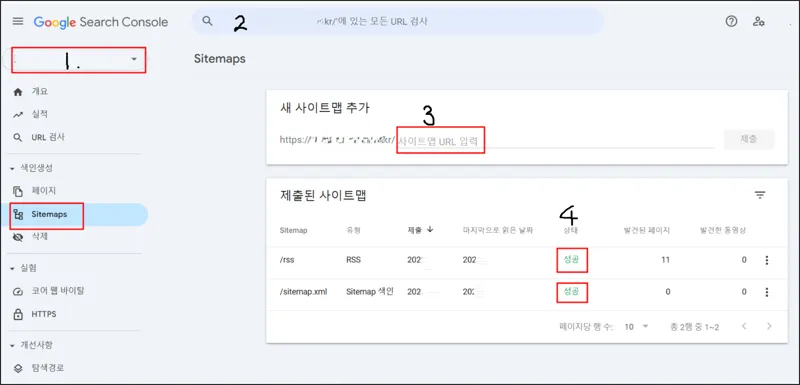The width and height of the screenshot is (800, 385).
Task: Open the Help question-mark icon
Action: click(731, 21)
